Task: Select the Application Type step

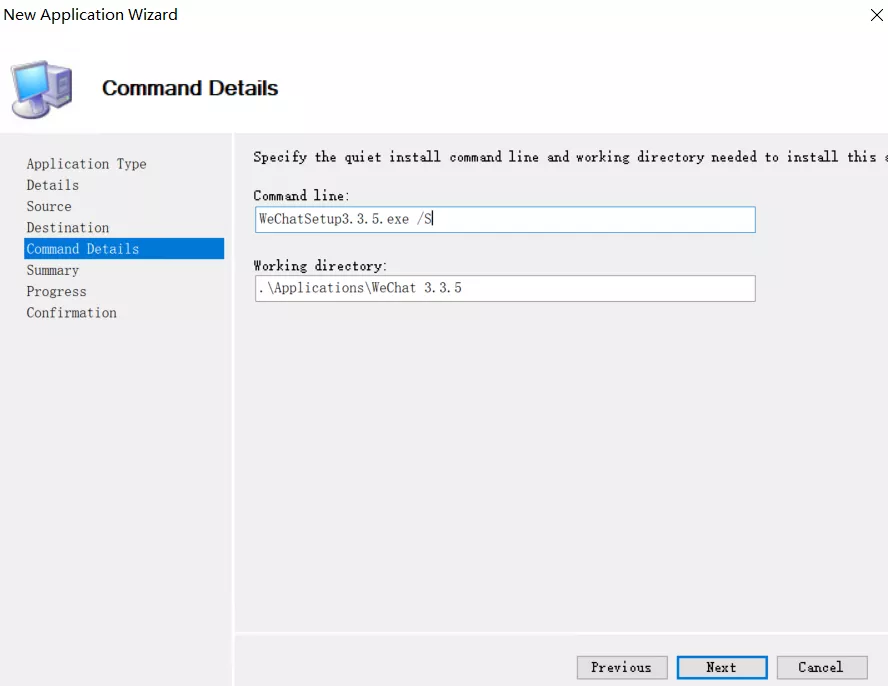Action: (x=86, y=164)
